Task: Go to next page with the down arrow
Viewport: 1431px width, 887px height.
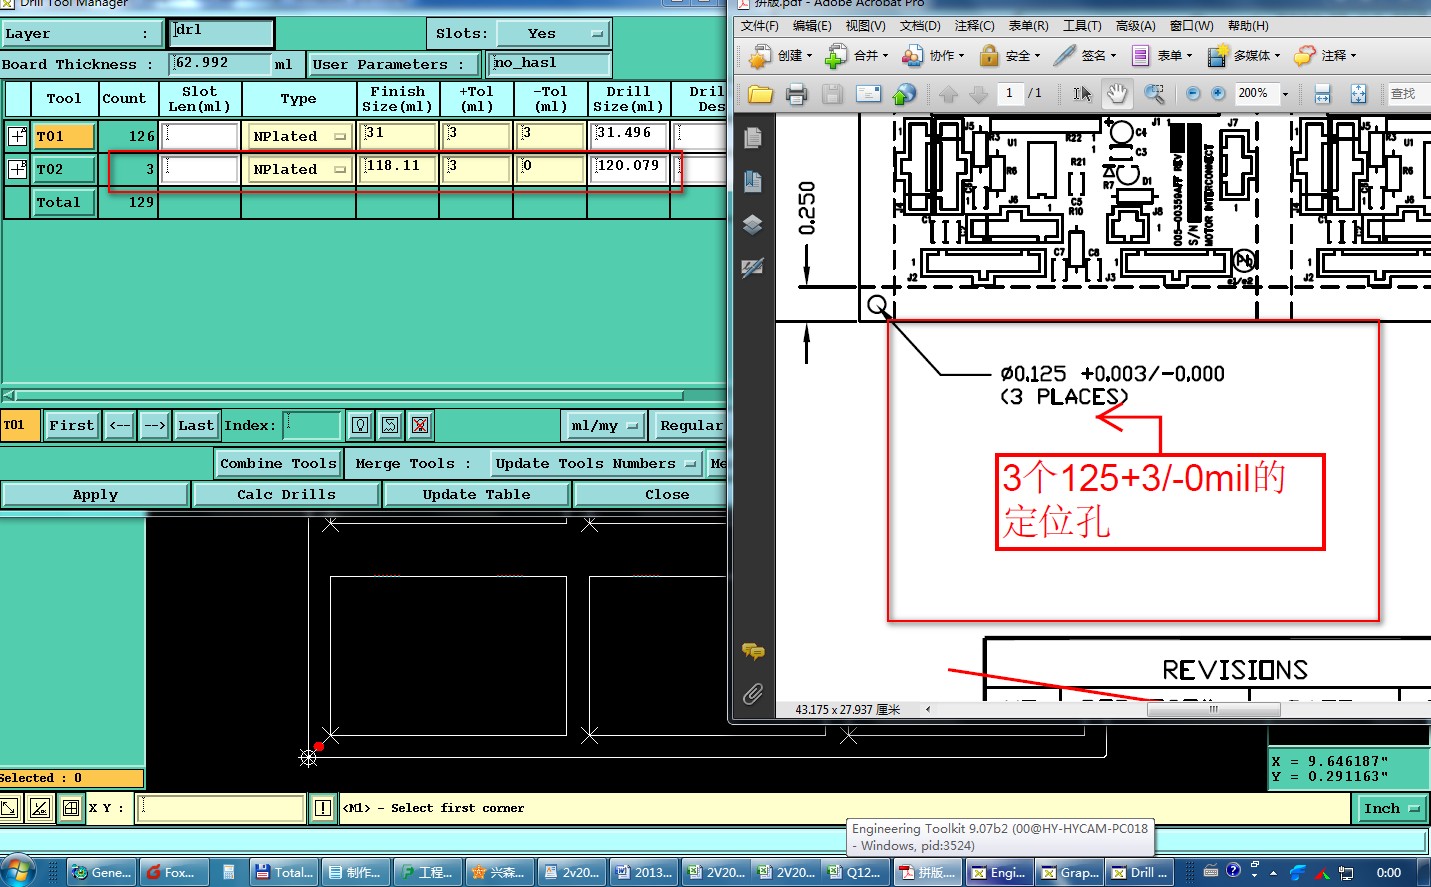Action: click(x=978, y=94)
